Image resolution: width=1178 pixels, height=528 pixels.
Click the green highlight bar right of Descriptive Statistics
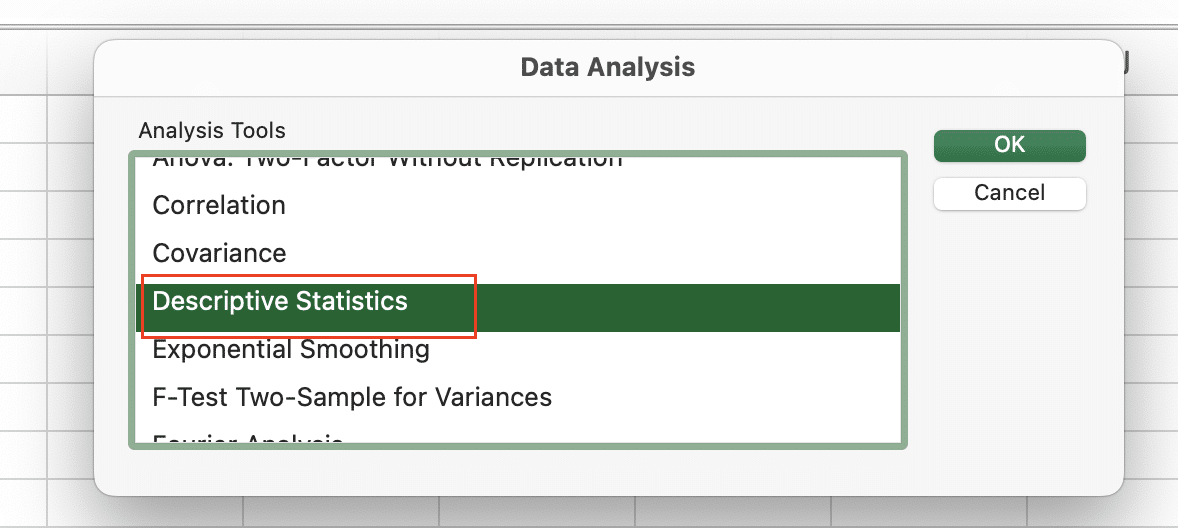tap(687, 308)
